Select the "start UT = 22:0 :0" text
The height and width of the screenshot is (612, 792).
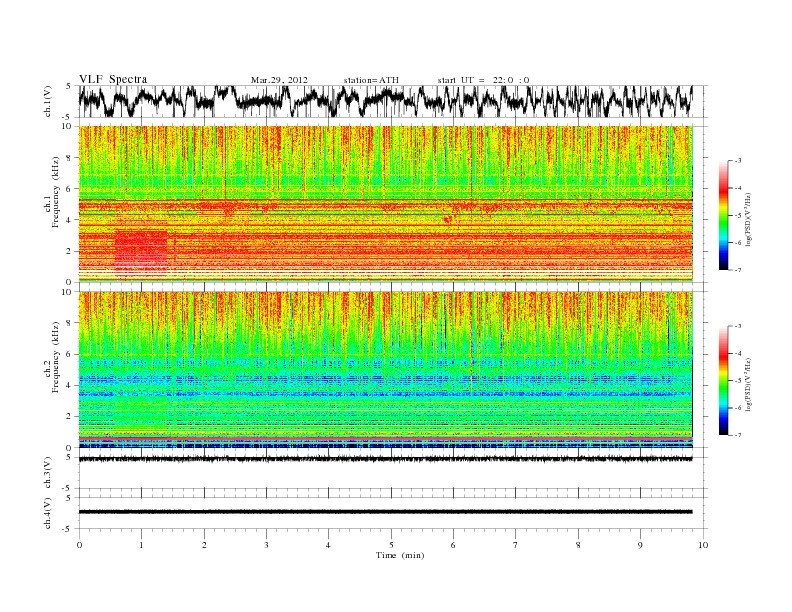click(x=483, y=80)
